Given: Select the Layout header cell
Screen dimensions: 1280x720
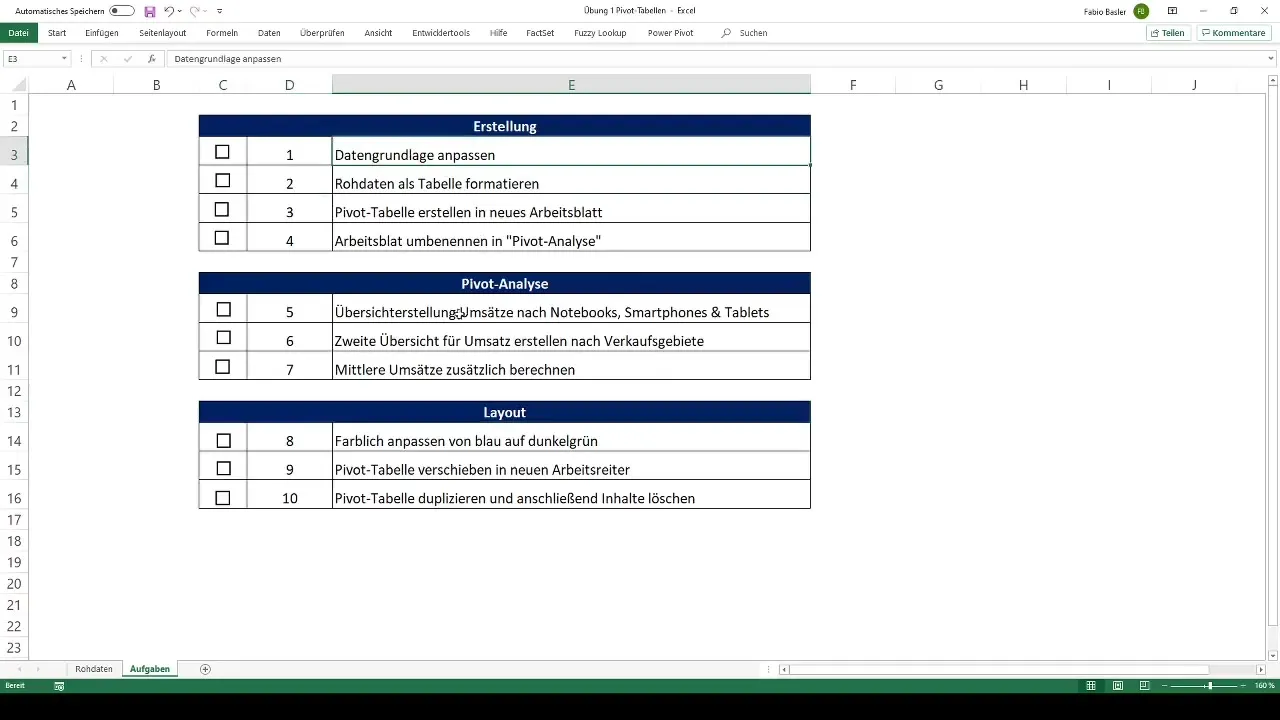Looking at the screenshot, I should click(x=505, y=412).
